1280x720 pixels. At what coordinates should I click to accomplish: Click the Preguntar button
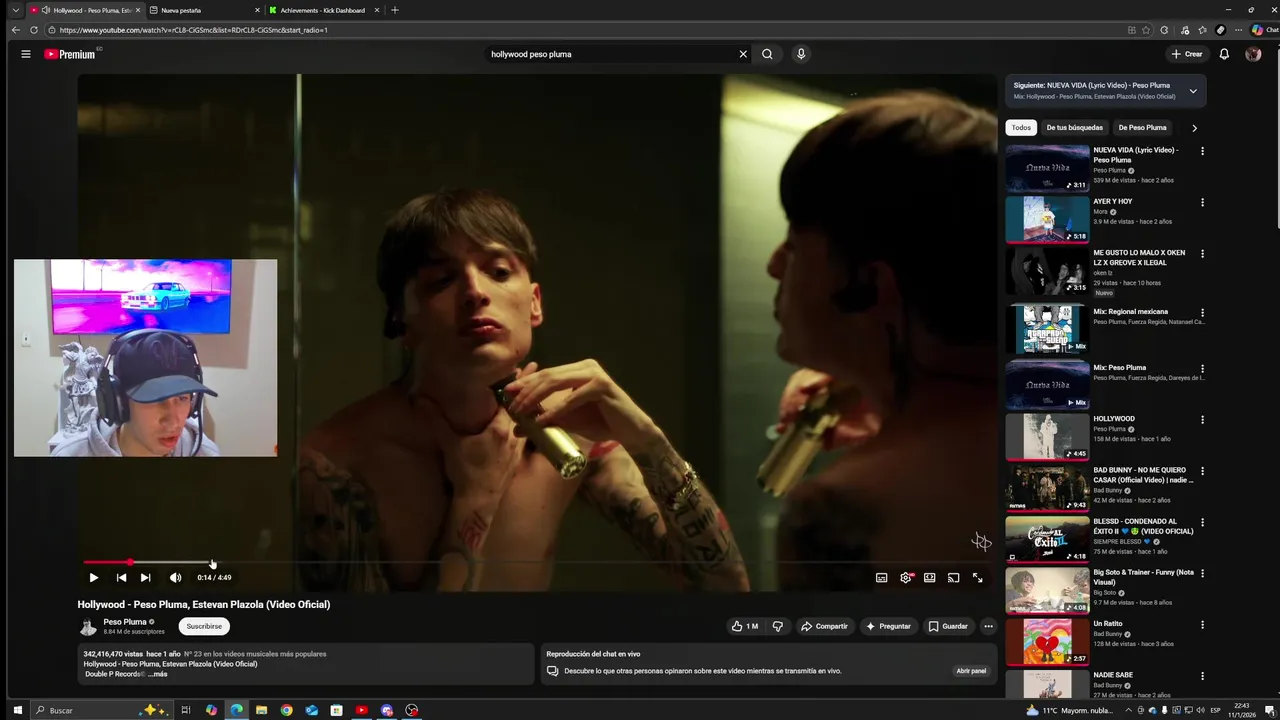click(888, 626)
